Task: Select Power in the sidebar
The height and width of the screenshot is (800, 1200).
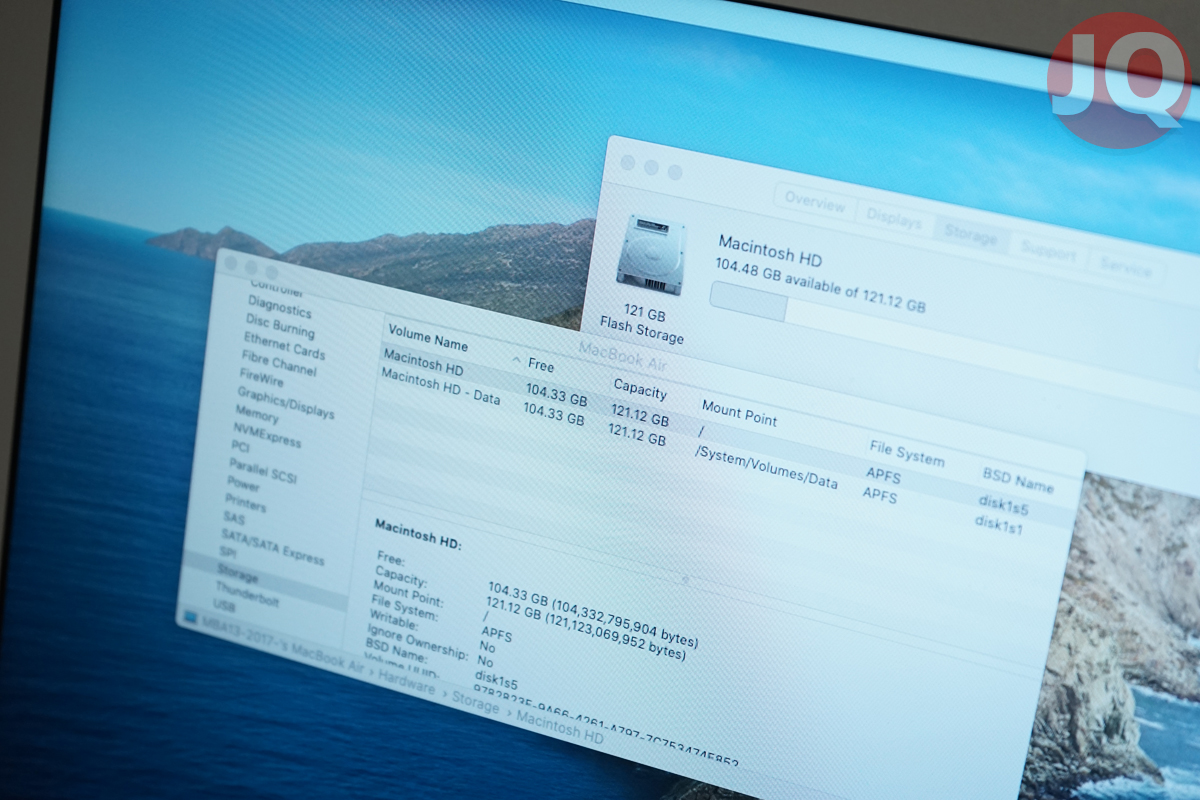Action: point(243,484)
